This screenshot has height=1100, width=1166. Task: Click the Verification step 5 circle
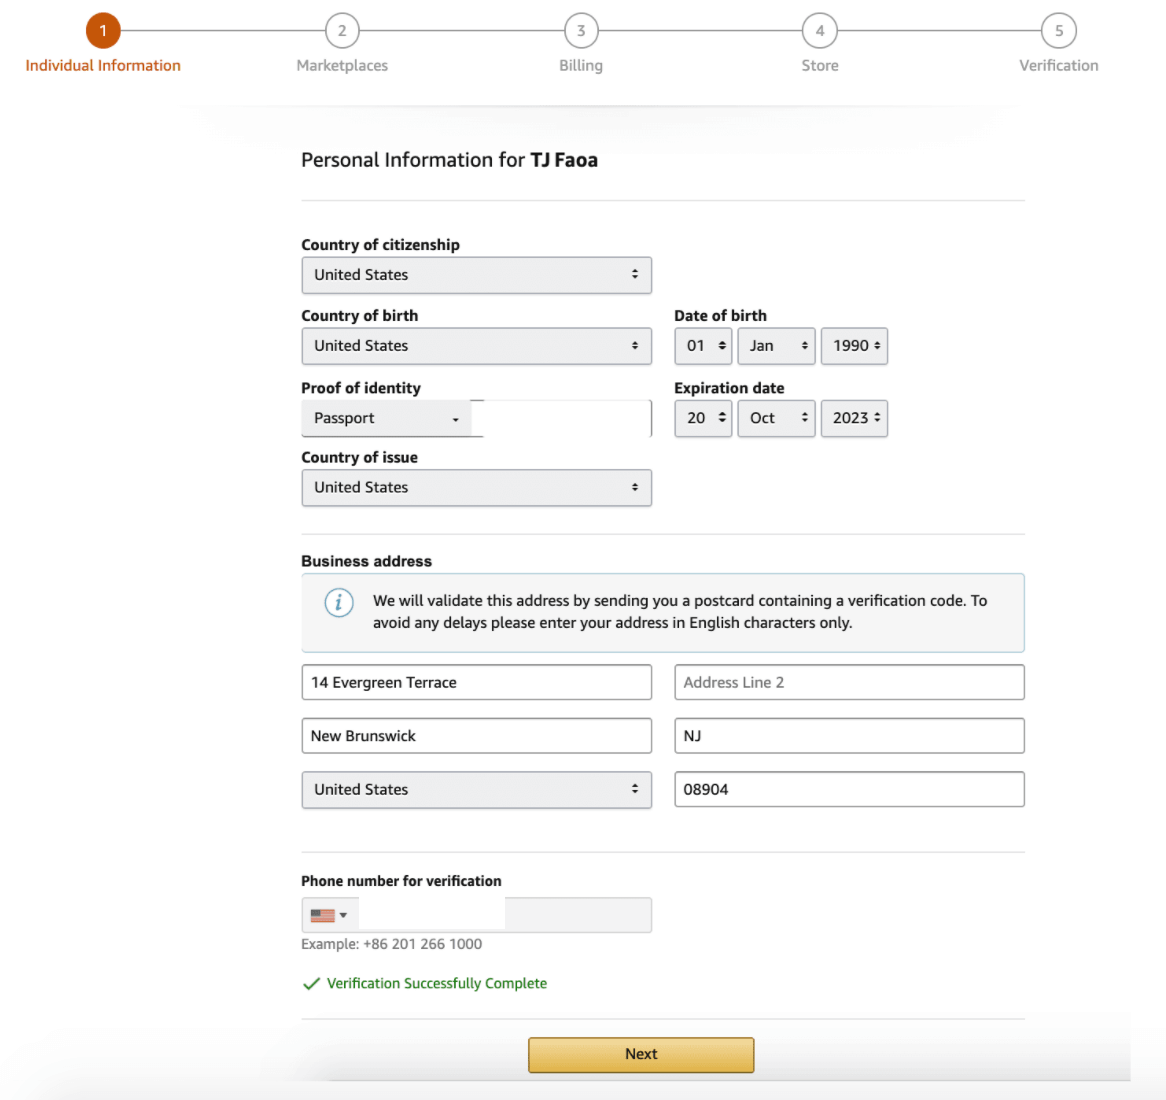[1058, 30]
